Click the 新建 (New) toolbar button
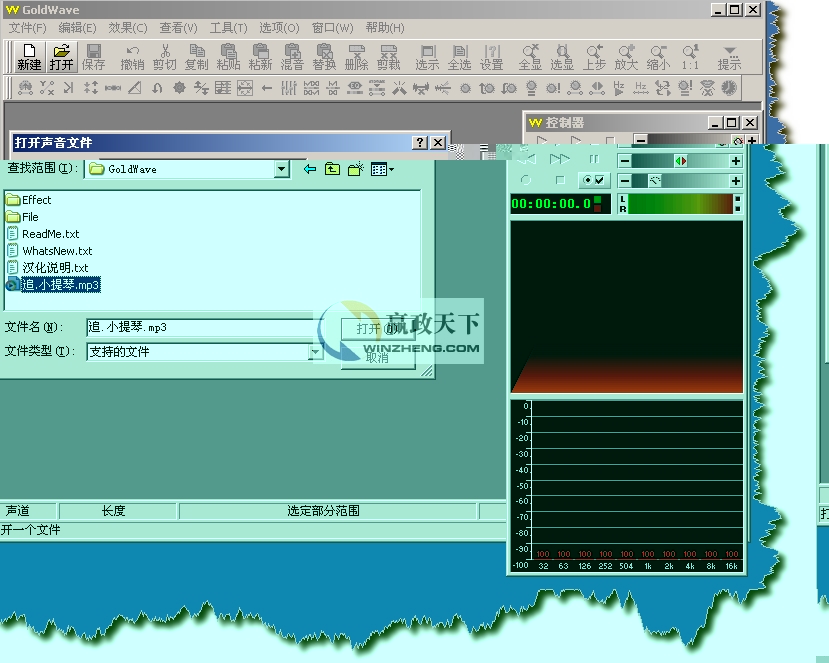Viewport: 829px width, 663px height. coord(29,57)
